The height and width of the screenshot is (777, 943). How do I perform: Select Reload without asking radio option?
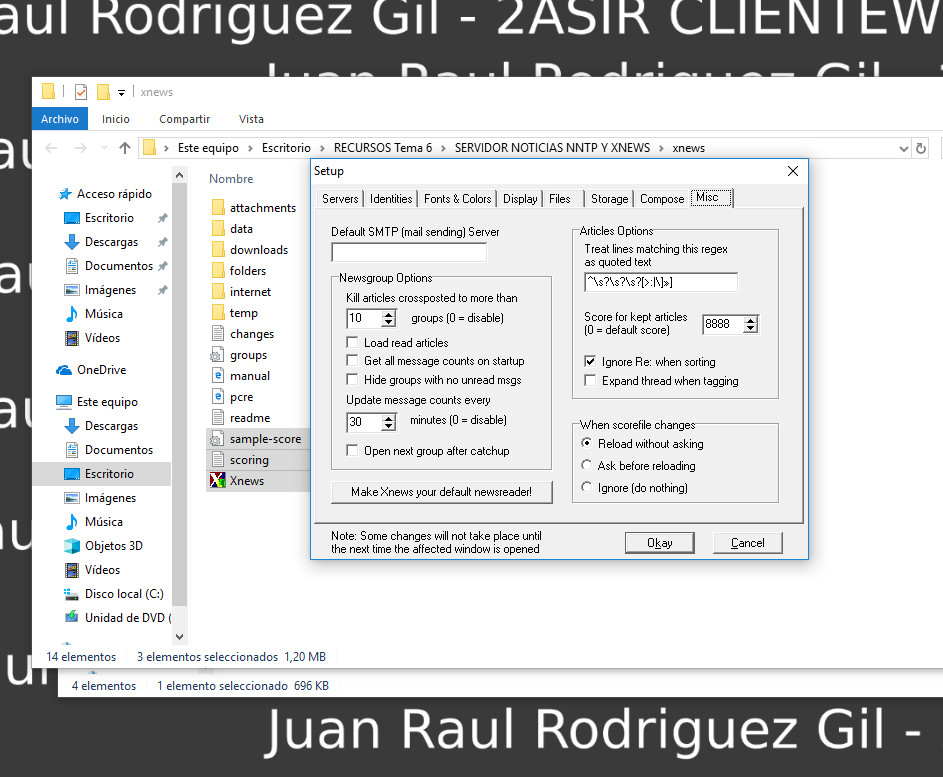(x=586, y=443)
